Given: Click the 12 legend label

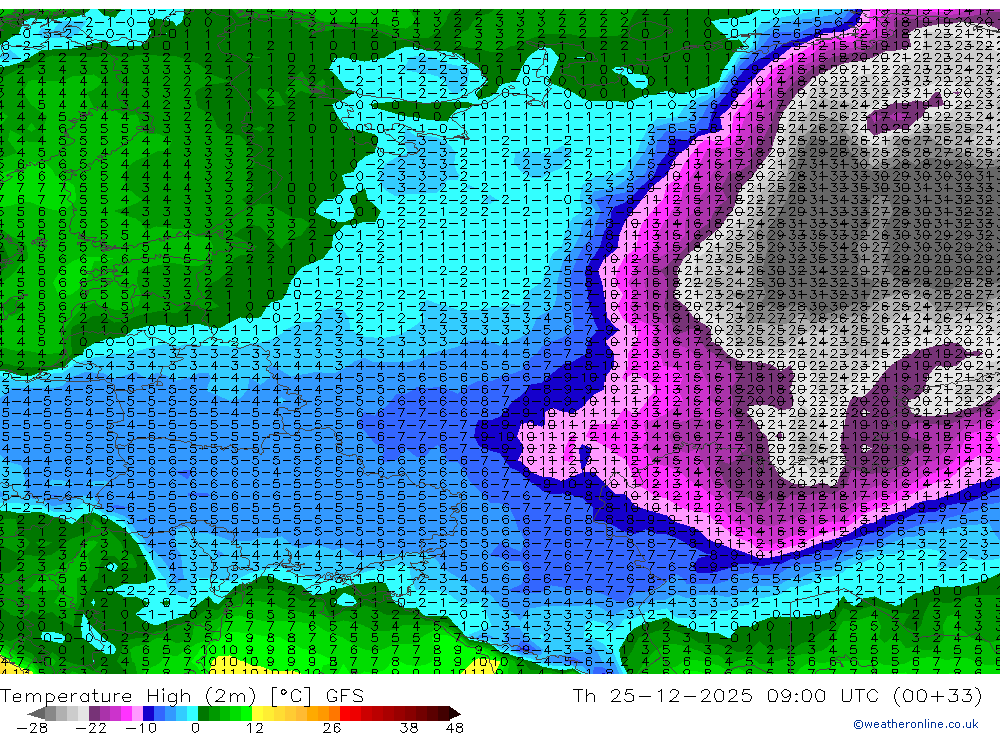Looking at the screenshot, I should 254,727.
